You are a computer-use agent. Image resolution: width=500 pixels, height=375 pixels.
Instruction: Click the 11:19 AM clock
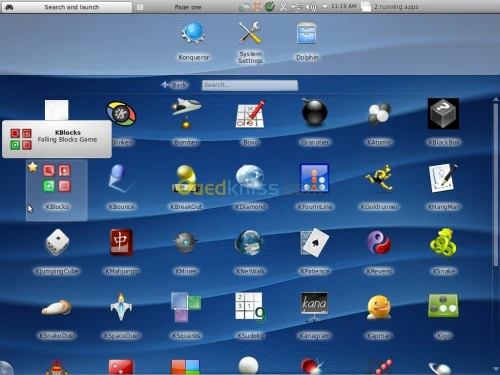coord(343,6)
